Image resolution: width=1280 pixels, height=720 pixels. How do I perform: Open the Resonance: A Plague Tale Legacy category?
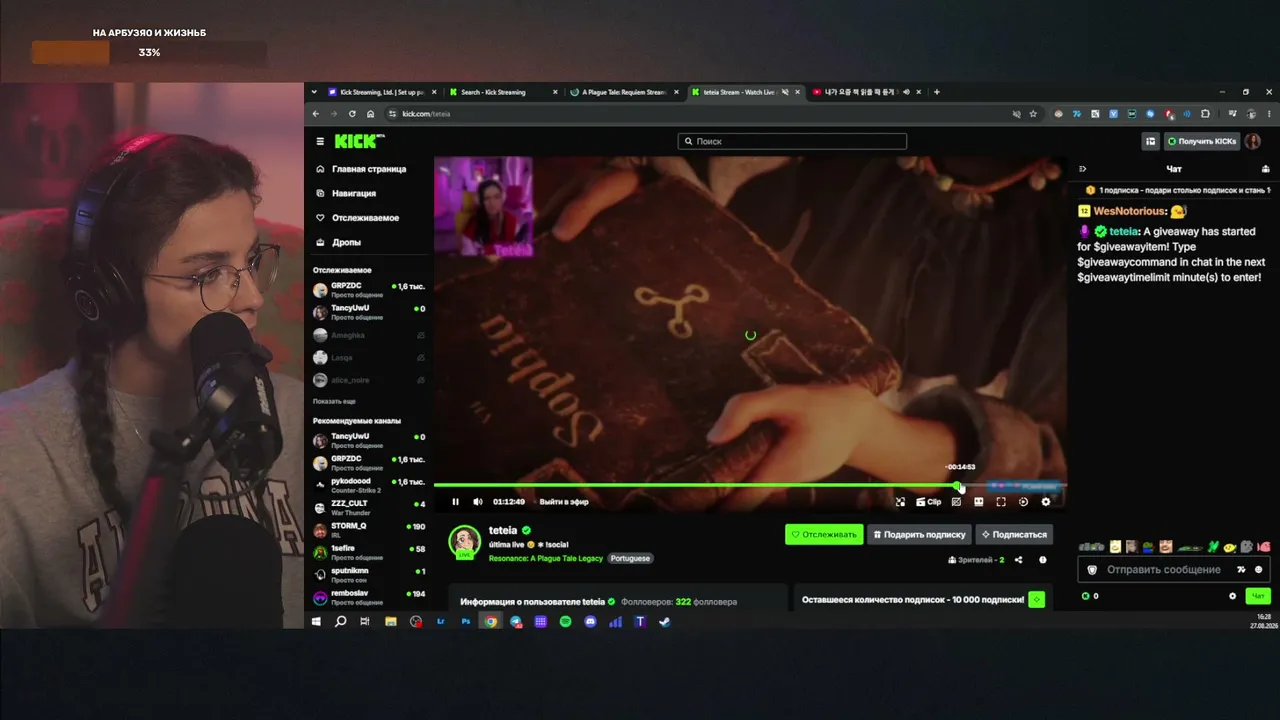(546, 558)
